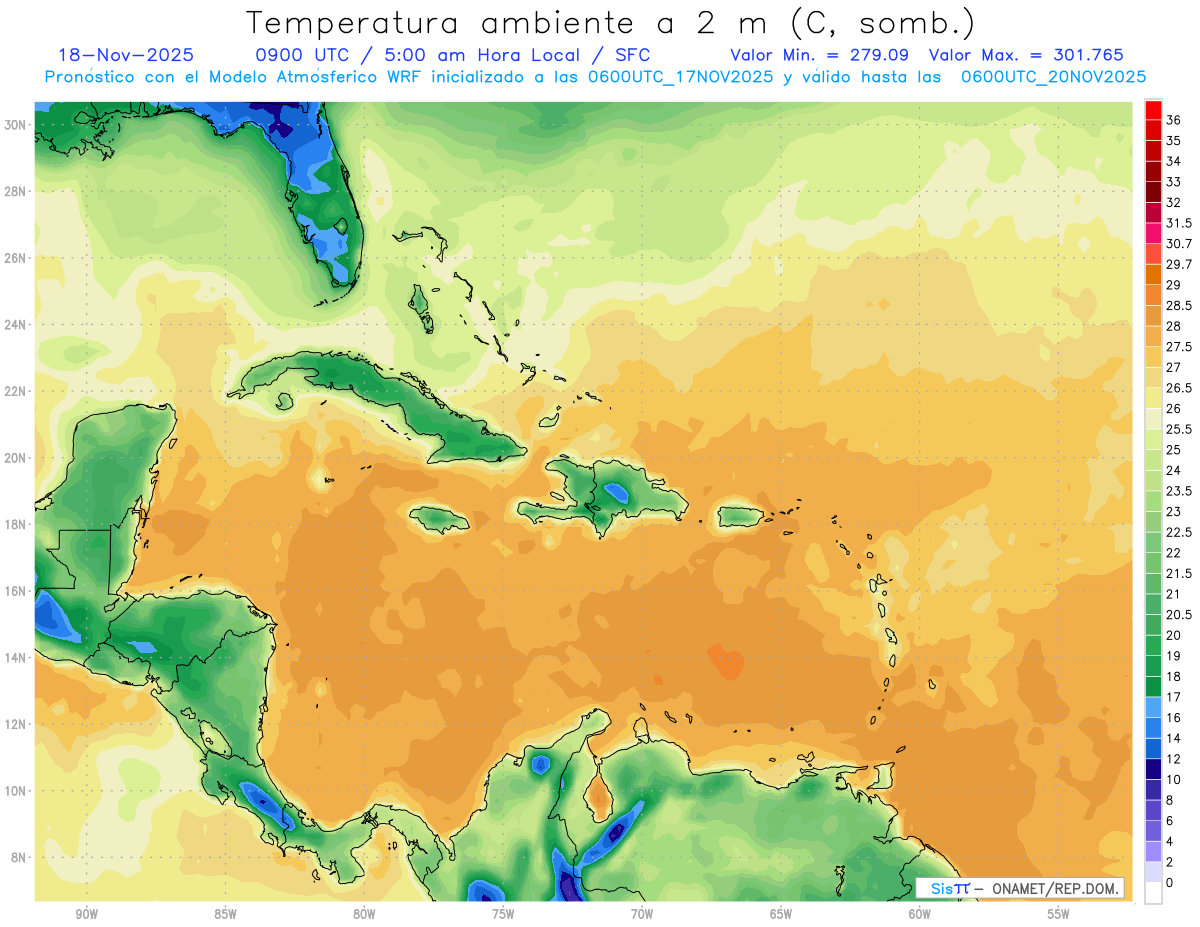Click legend value "34"
This screenshot has height=927, width=1200.
1173,161
